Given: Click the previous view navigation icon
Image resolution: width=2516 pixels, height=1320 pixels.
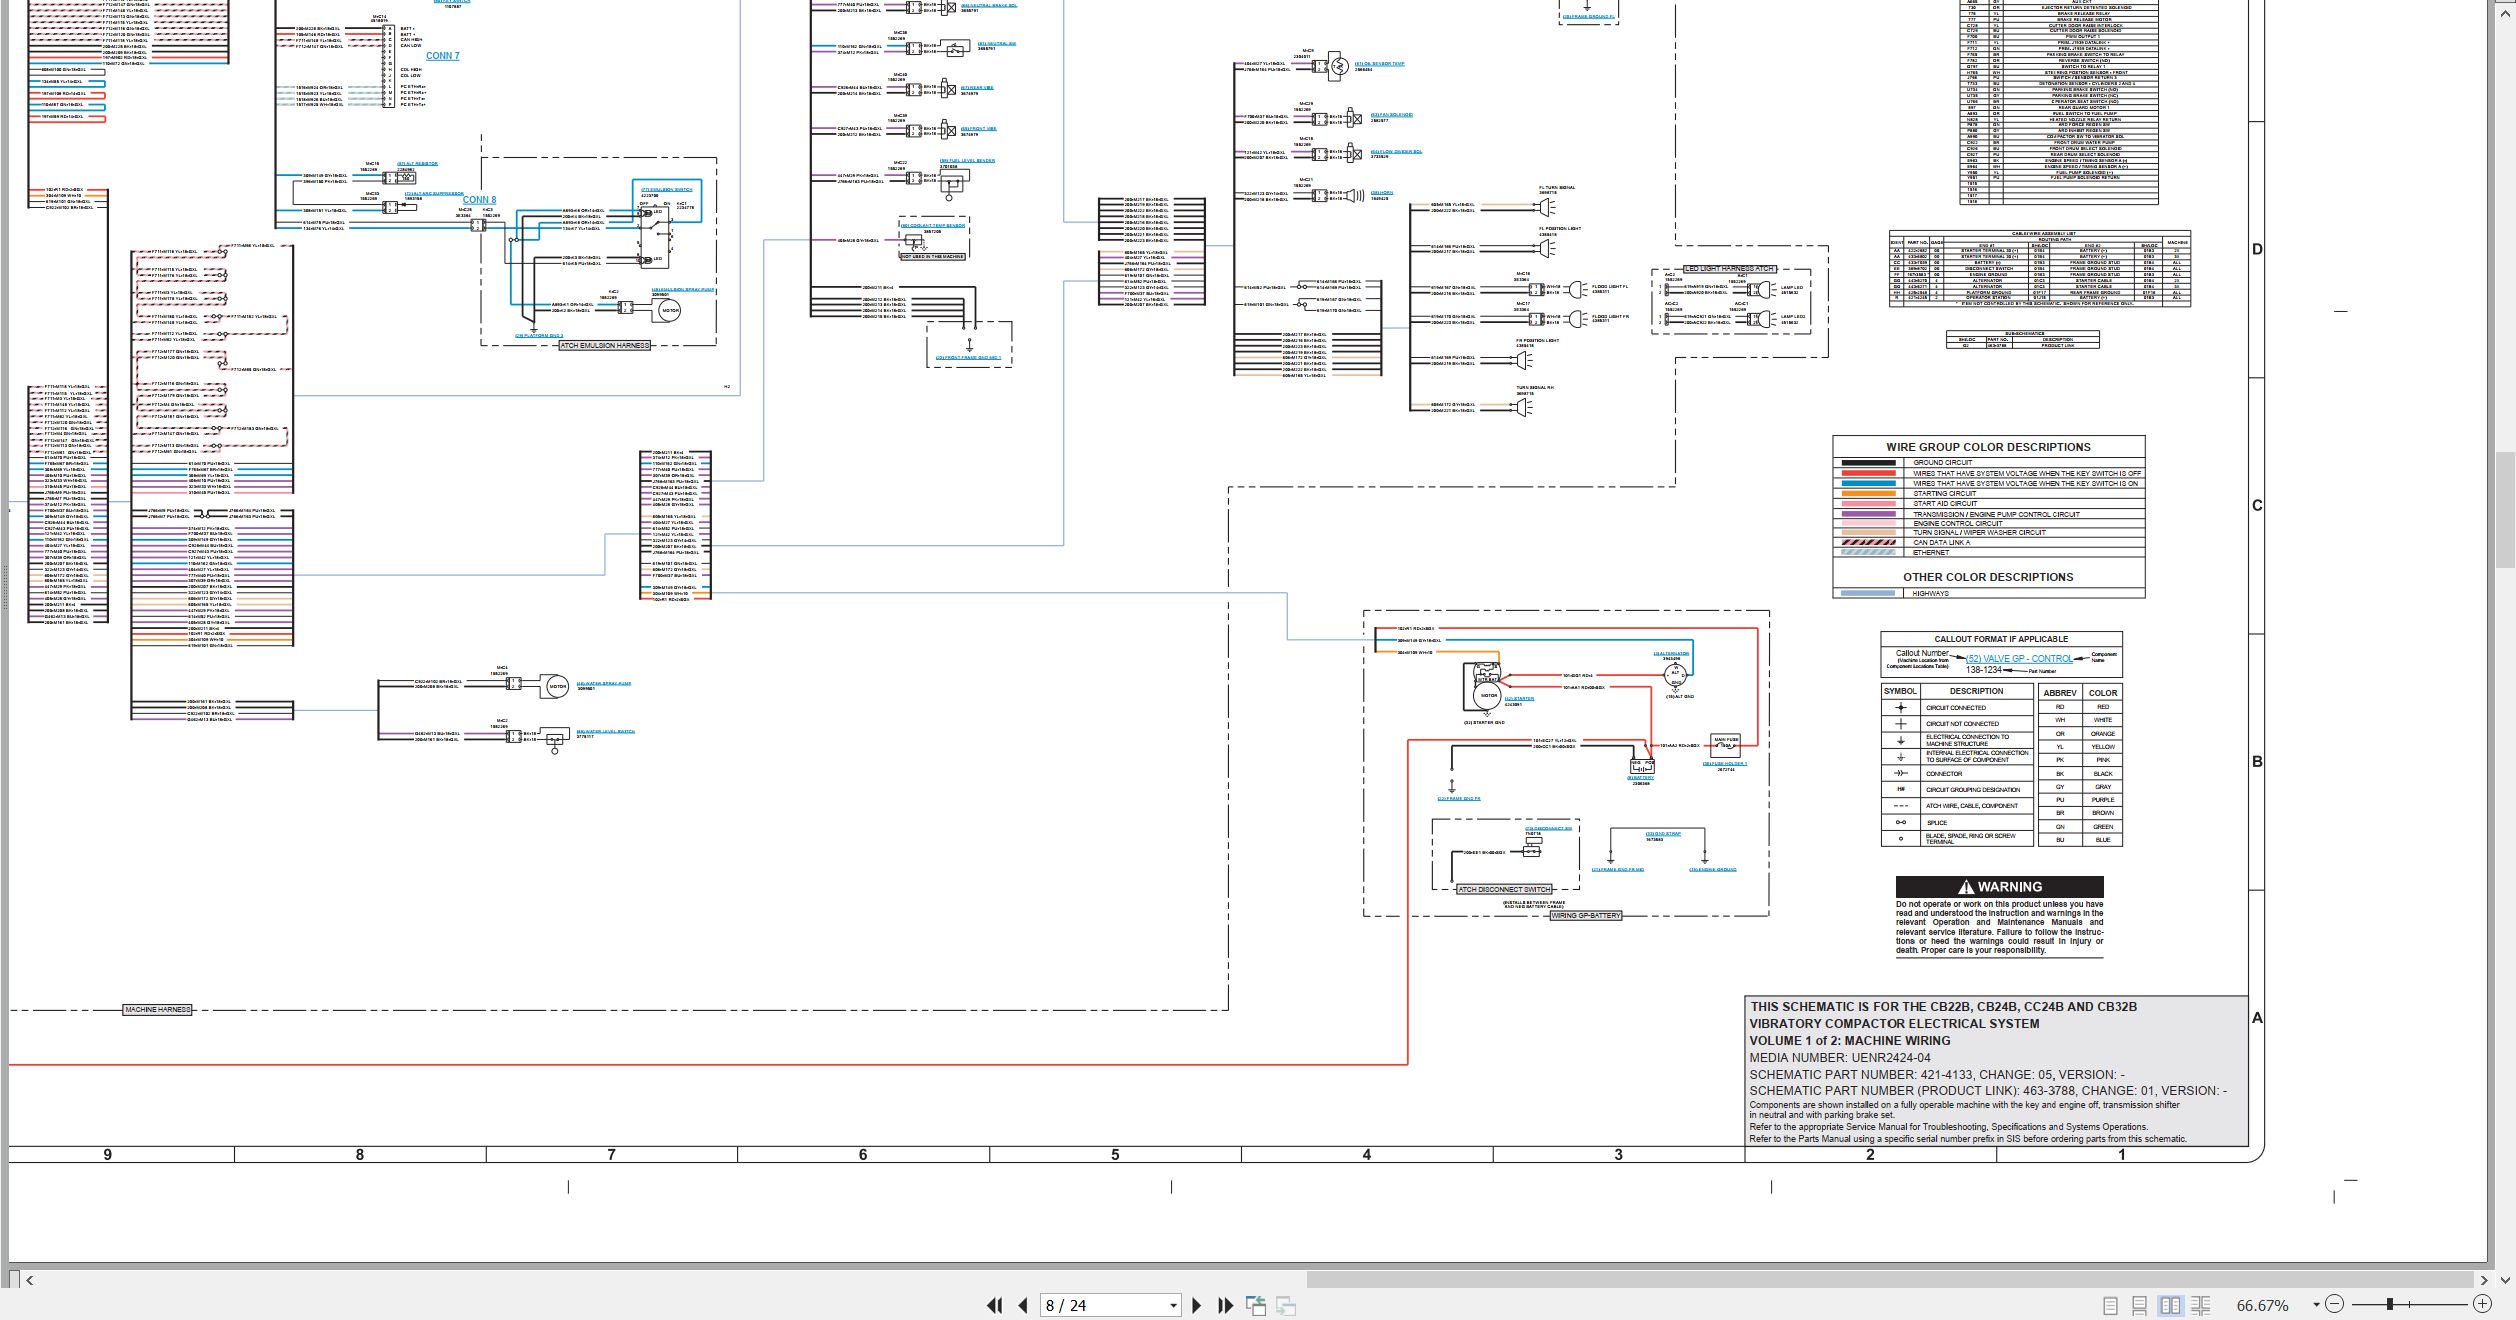Looking at the screenshot, I should click(x=1256, y=1305).
